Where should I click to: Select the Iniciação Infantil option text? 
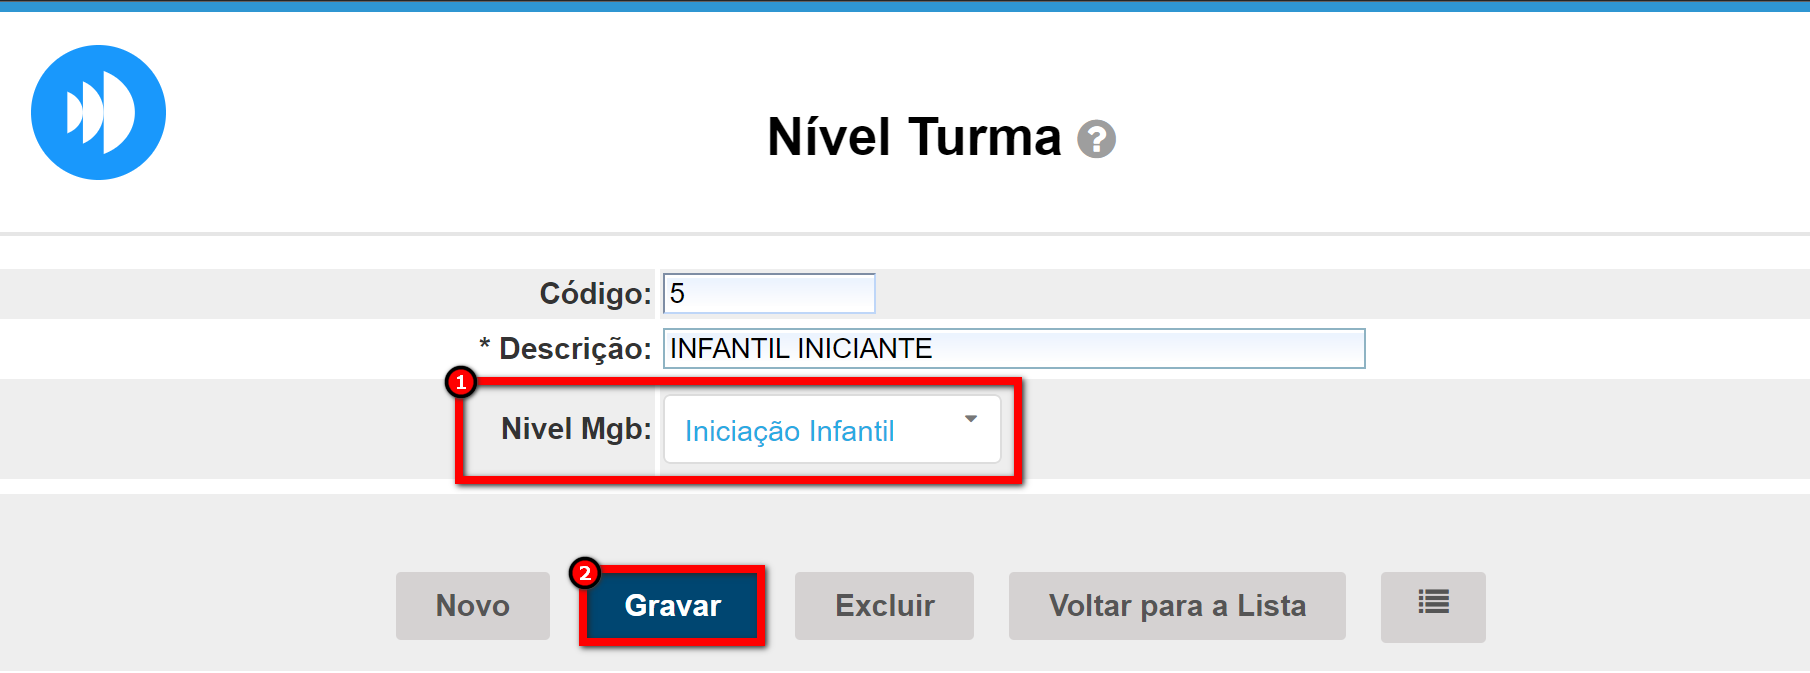pyautogui.click(x=789, y=431)
